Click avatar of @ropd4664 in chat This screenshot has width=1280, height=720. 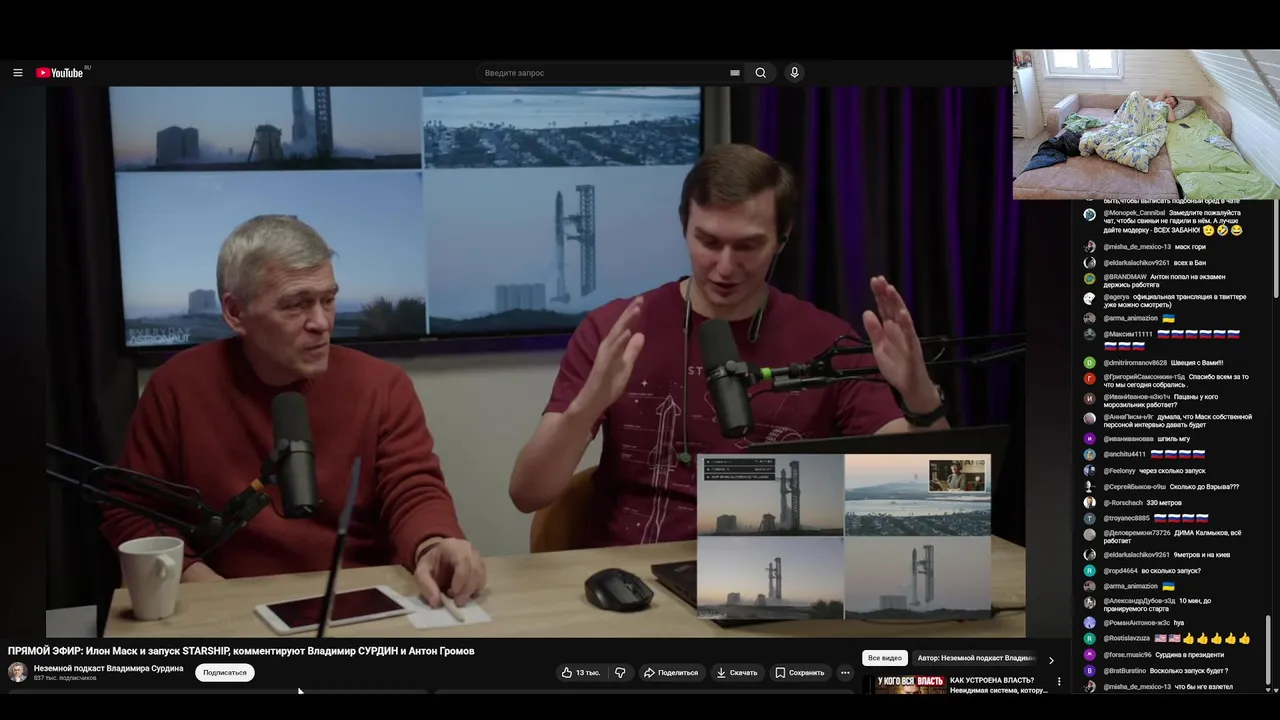(1090, 571)
